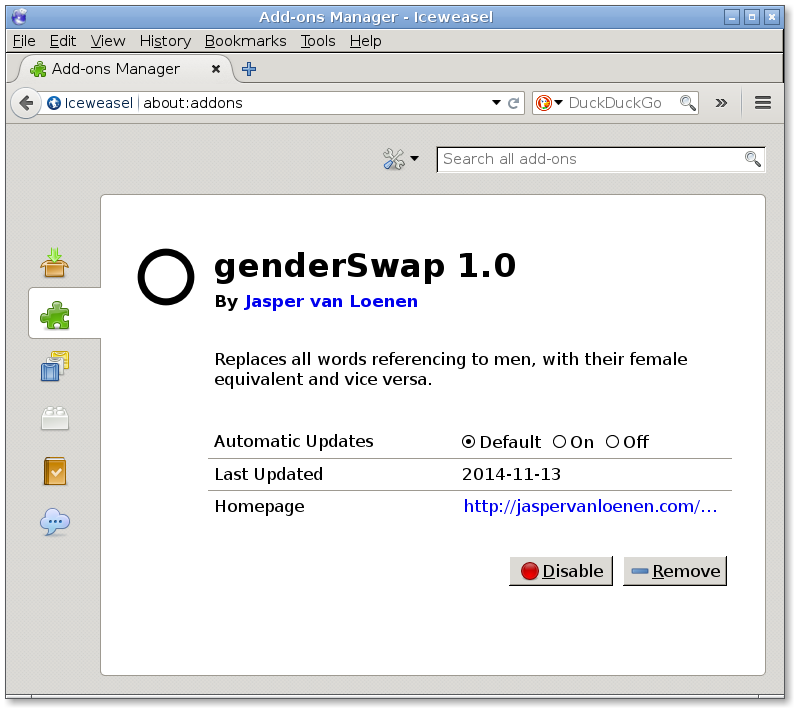Open the Get Add-ons sidebar category

click(55, 263)
